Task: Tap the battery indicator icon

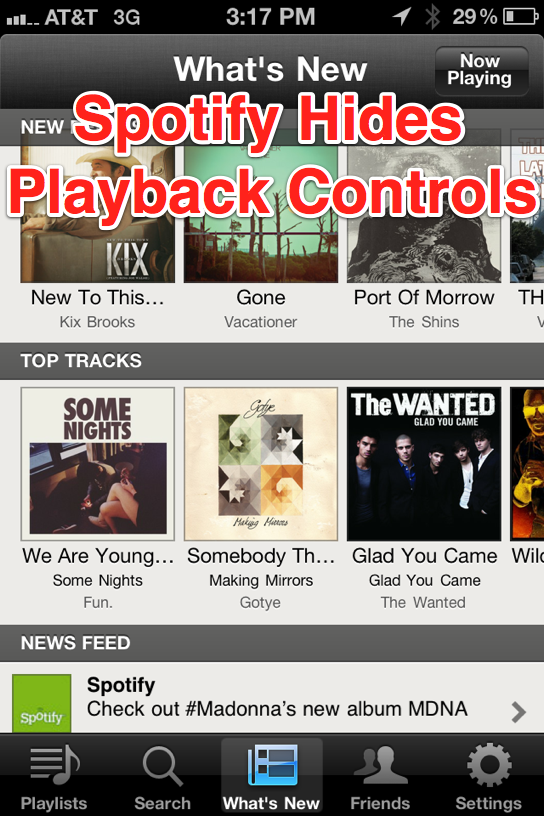Action: click(521, 17)
